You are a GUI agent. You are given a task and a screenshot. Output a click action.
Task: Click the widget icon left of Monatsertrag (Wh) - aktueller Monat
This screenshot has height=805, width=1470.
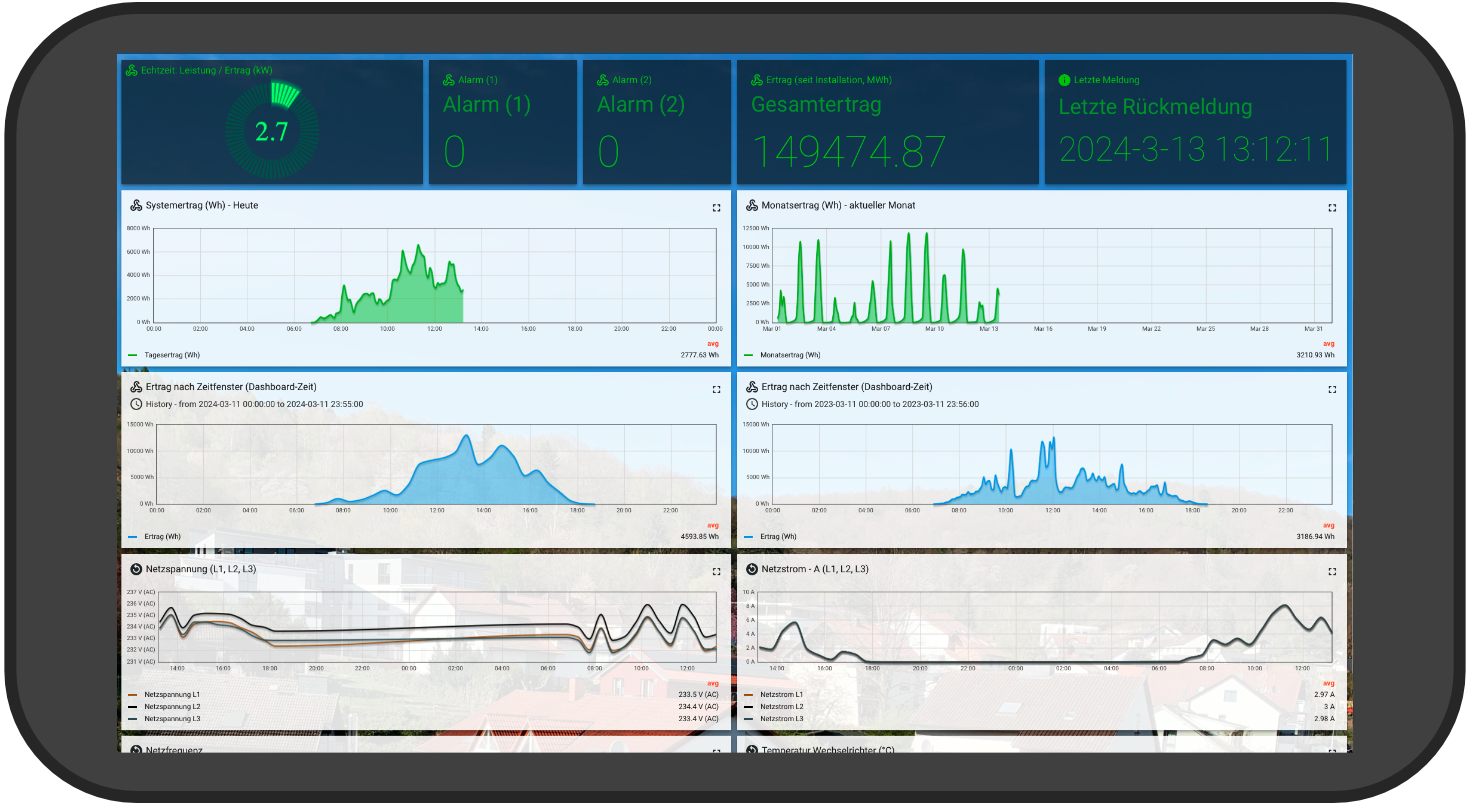point(752,205)
